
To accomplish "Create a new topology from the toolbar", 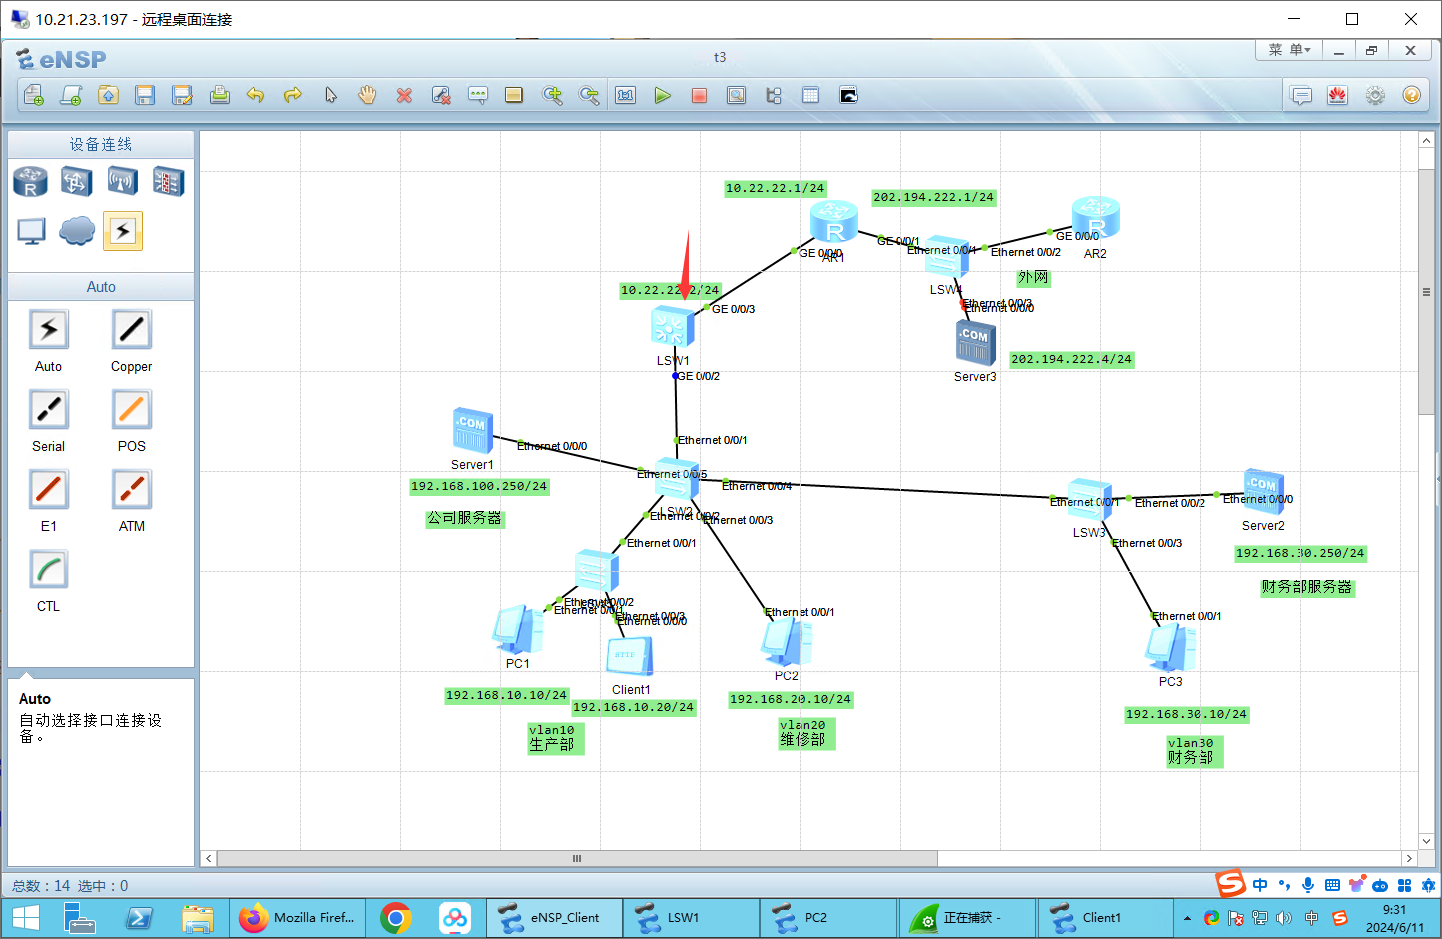I will [33, 95].
